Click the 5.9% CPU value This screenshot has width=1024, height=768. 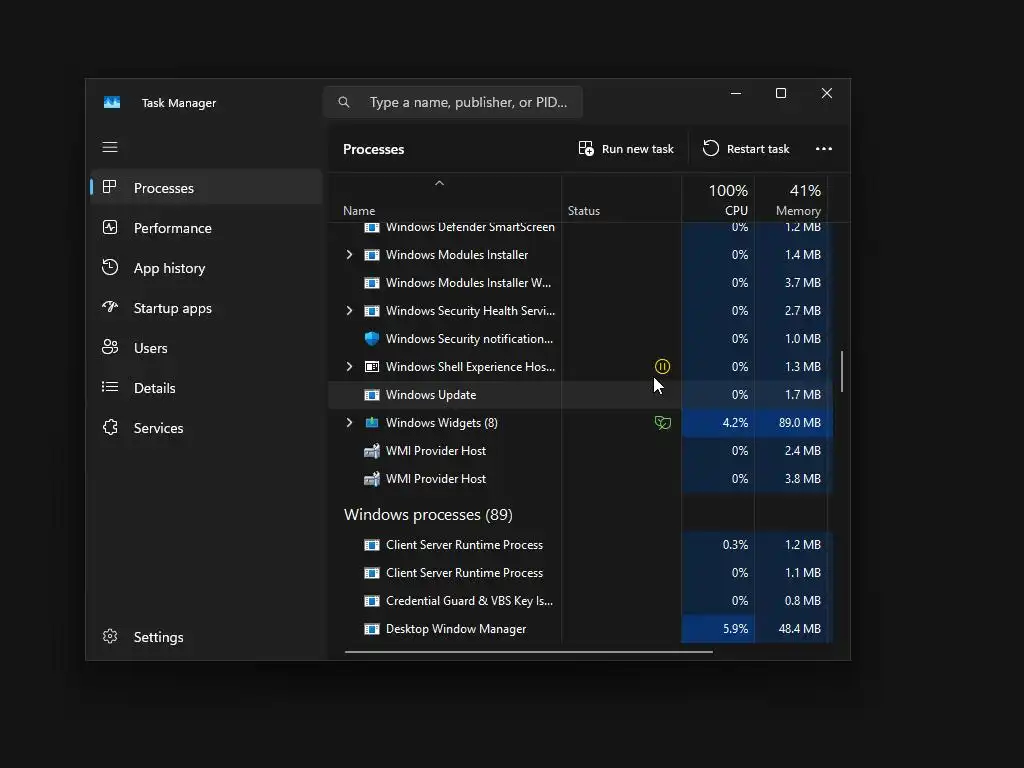[x=735, y=629]
